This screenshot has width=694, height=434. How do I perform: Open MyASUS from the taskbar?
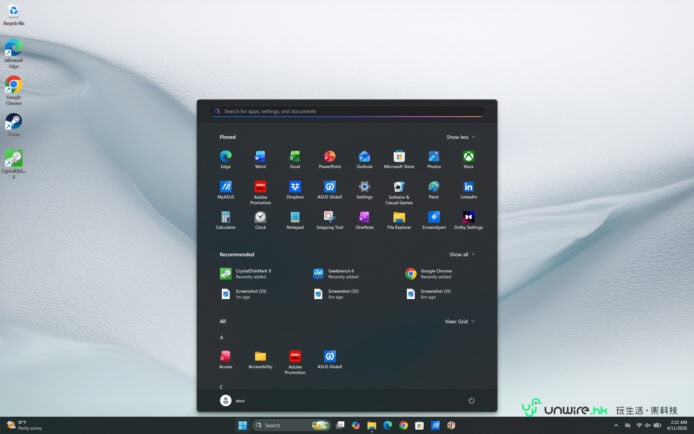pyautogui.click(x=436, y=425)
